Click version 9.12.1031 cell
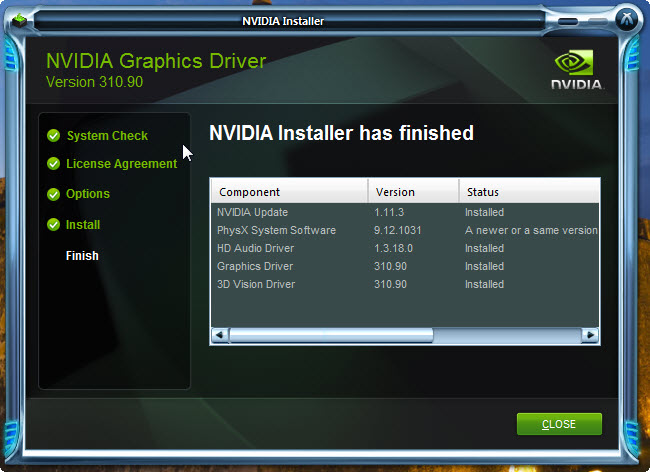The width and height of the screenshot is (650, 472). coord(398,230)
